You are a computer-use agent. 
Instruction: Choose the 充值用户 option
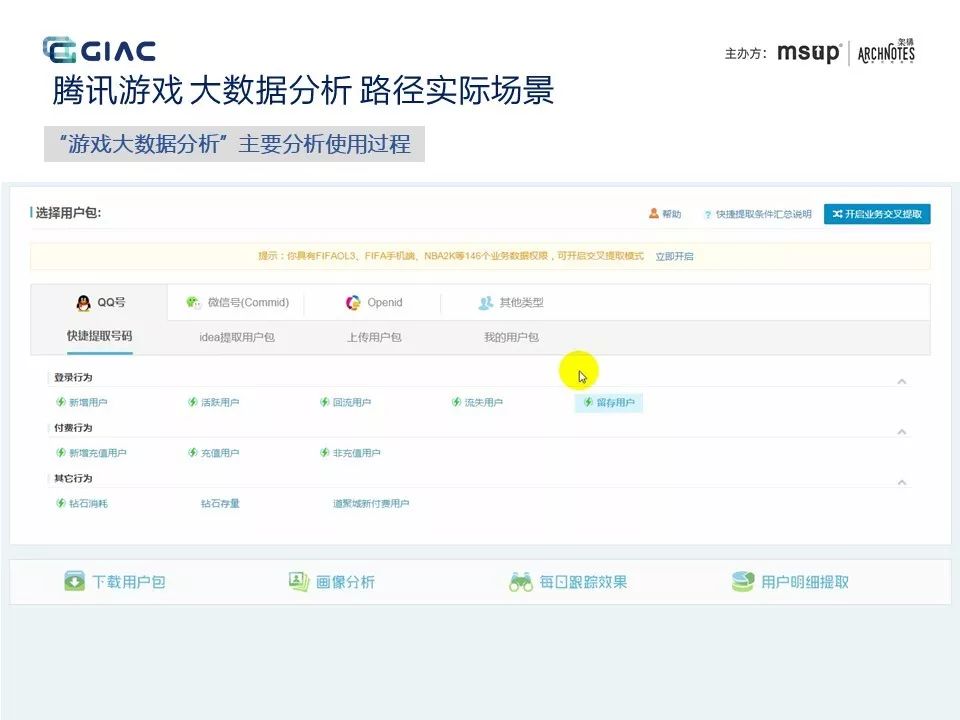tap(214, 453)
